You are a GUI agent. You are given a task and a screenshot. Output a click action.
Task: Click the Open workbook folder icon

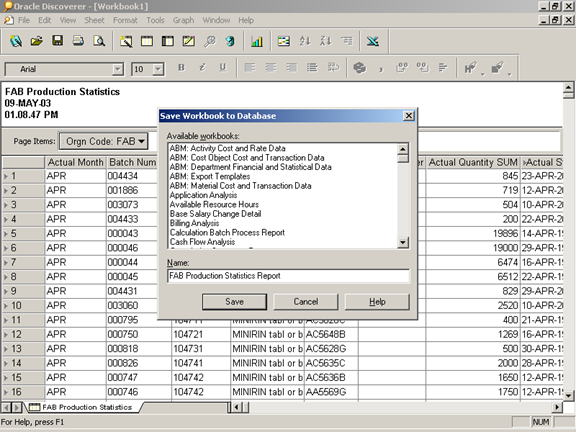pos(36,41)
